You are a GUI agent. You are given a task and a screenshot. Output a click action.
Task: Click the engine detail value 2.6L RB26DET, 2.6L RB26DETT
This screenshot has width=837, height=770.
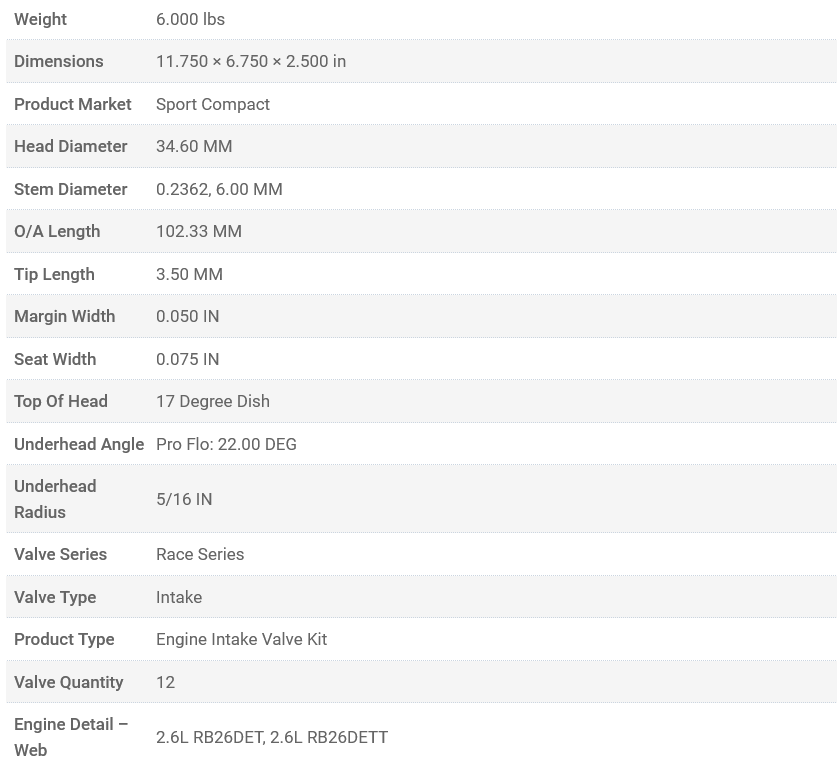coord(272,737)
